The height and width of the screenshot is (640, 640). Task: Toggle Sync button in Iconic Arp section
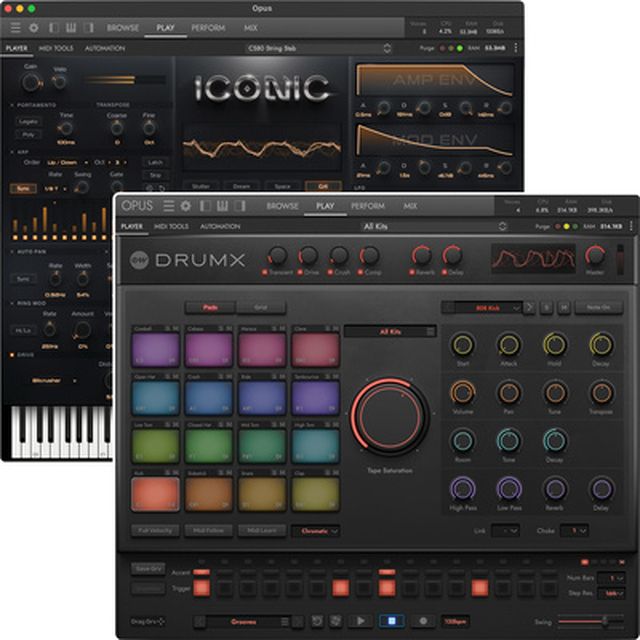click(23, 188)
